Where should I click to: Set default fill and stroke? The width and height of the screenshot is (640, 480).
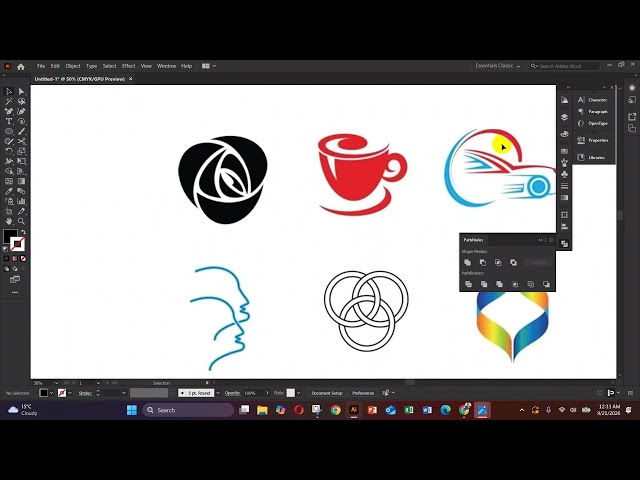point(6,248)
